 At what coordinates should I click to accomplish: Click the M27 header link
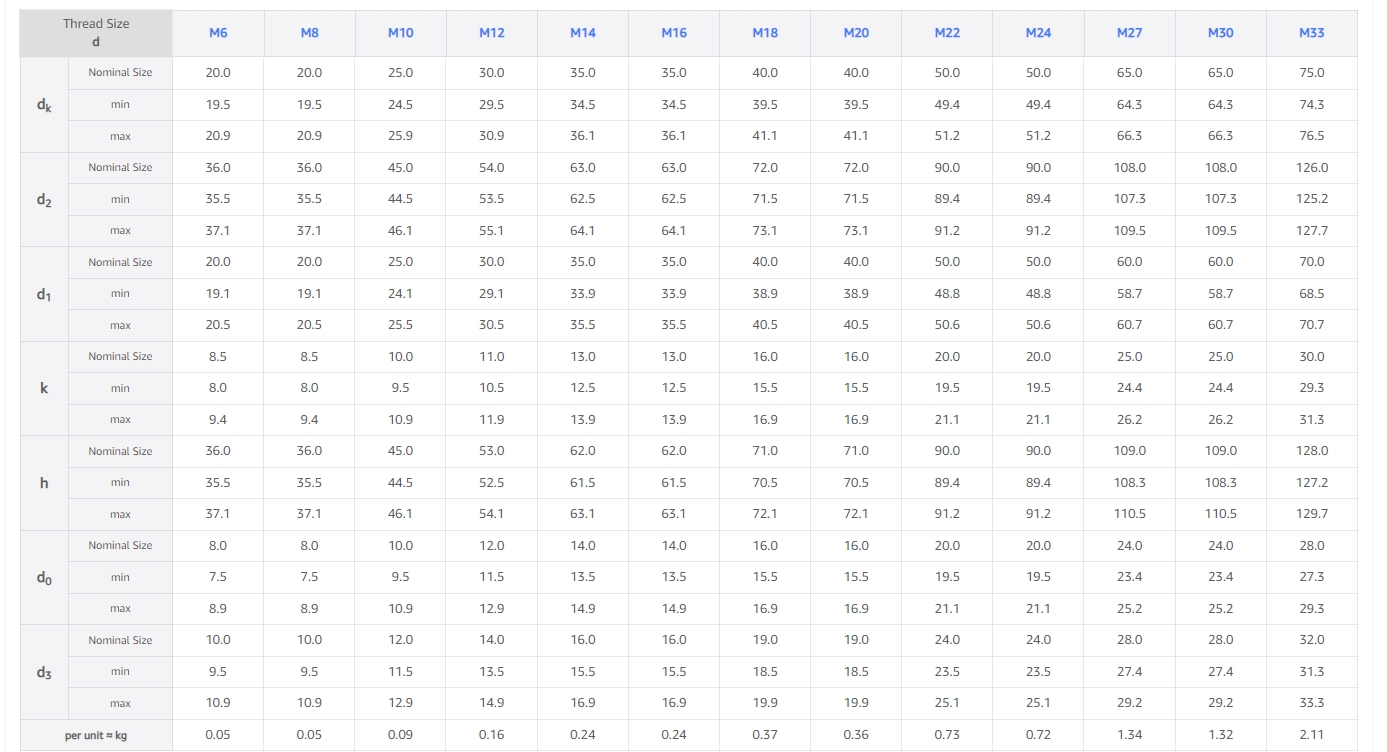click(x=1129, y=33)
